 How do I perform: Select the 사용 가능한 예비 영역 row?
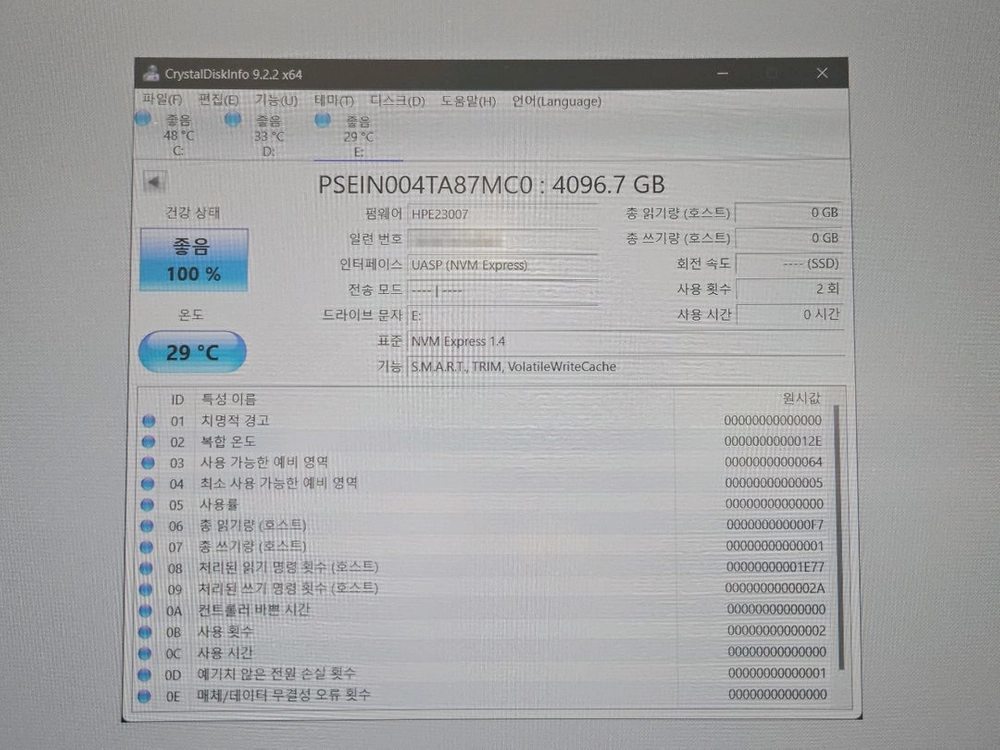click(x=485, y=462)
